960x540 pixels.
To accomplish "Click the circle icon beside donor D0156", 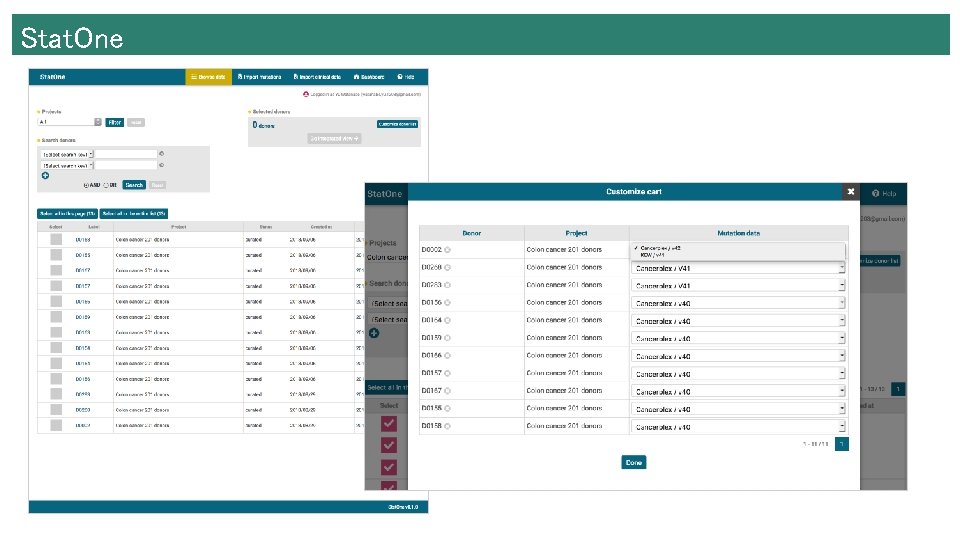I will [448, 302].
